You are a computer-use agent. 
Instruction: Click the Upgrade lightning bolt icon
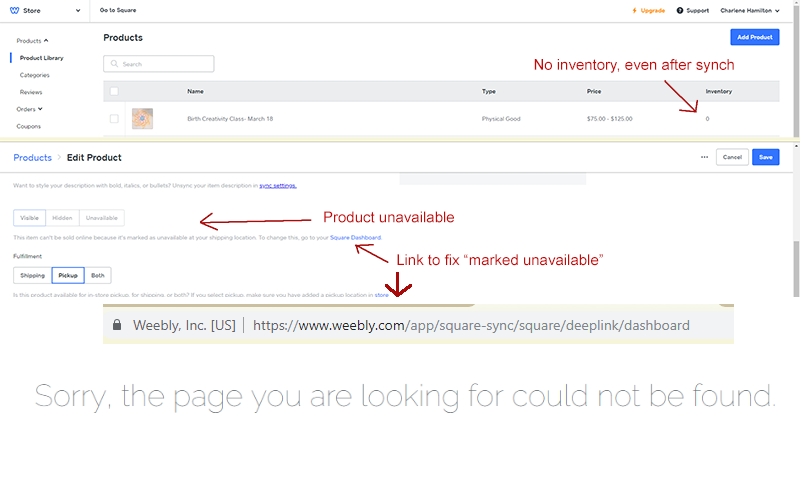[634, 10]
